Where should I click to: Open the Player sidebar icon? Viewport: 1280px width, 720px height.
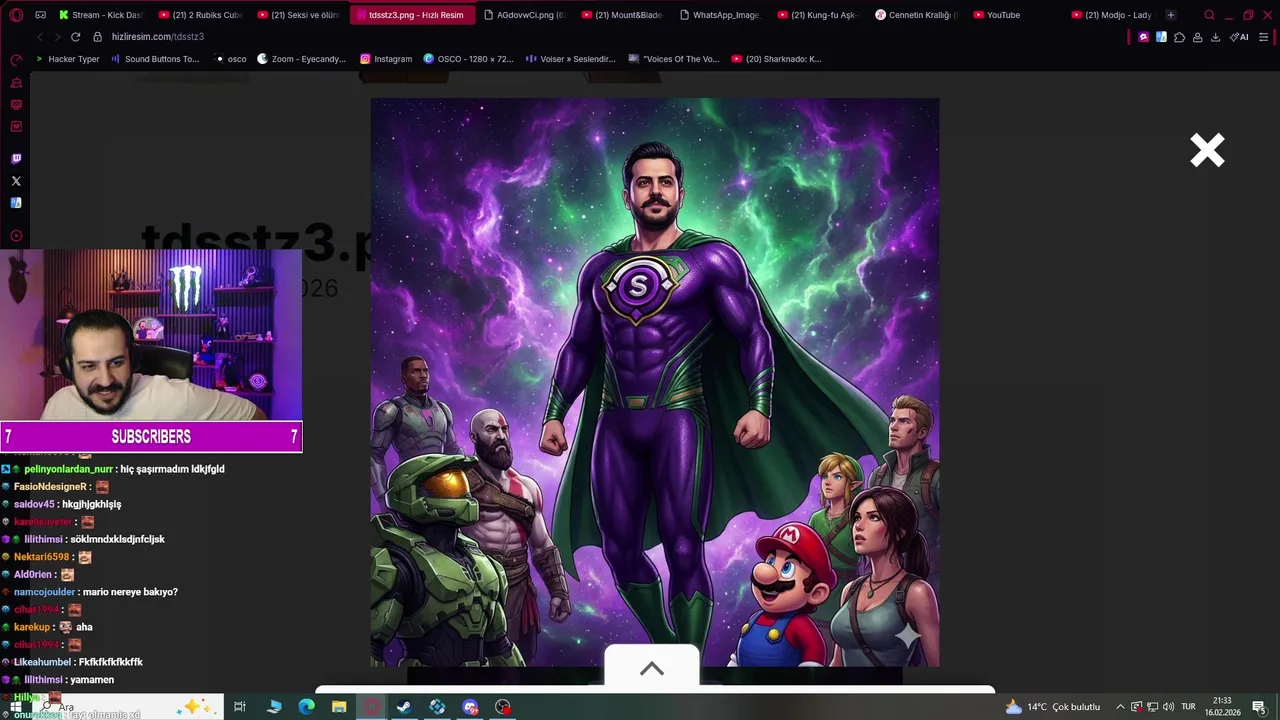point(16,236)
